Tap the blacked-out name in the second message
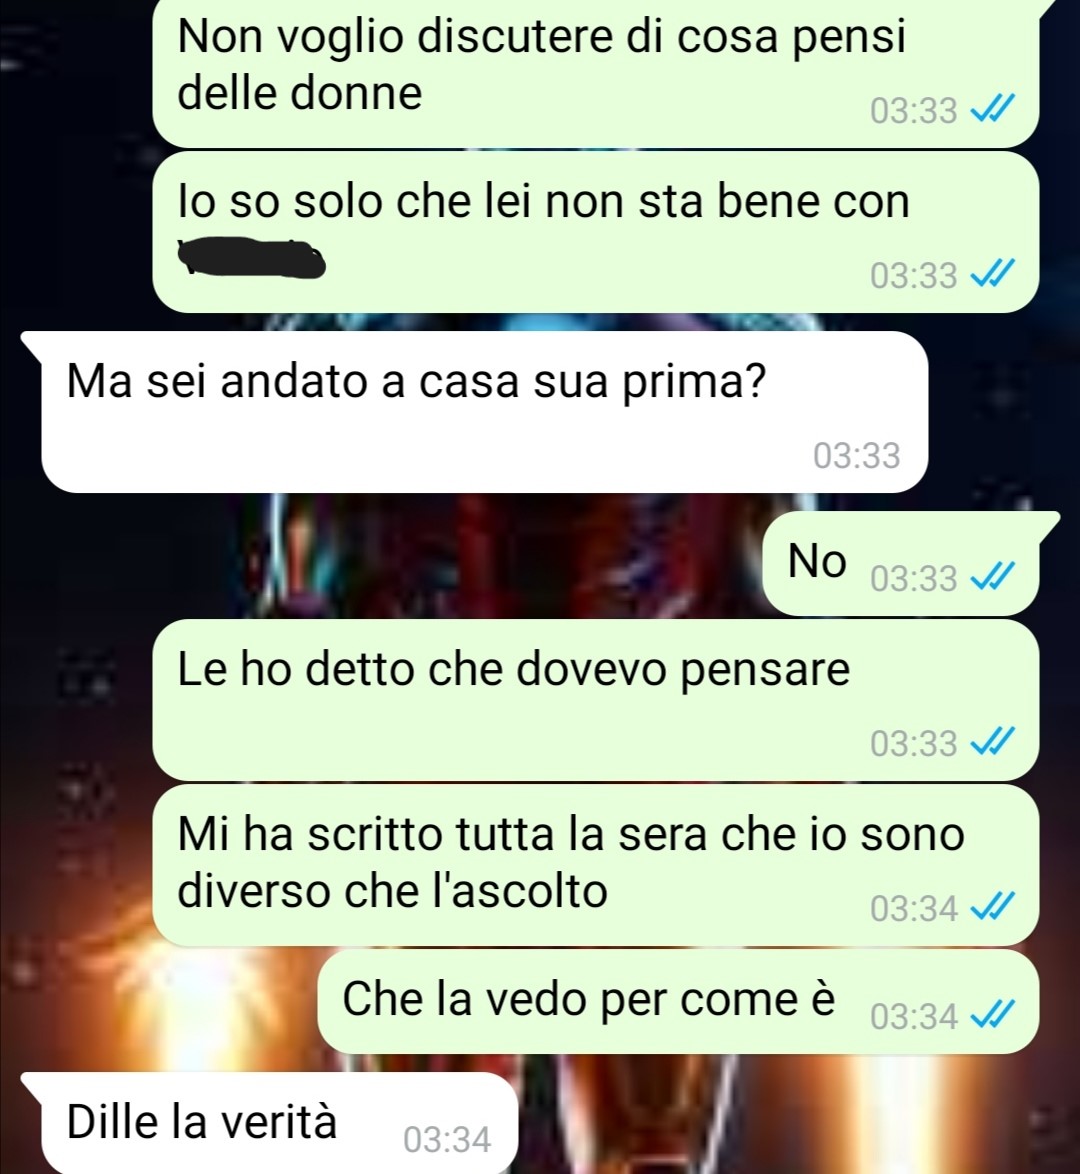 251,257
